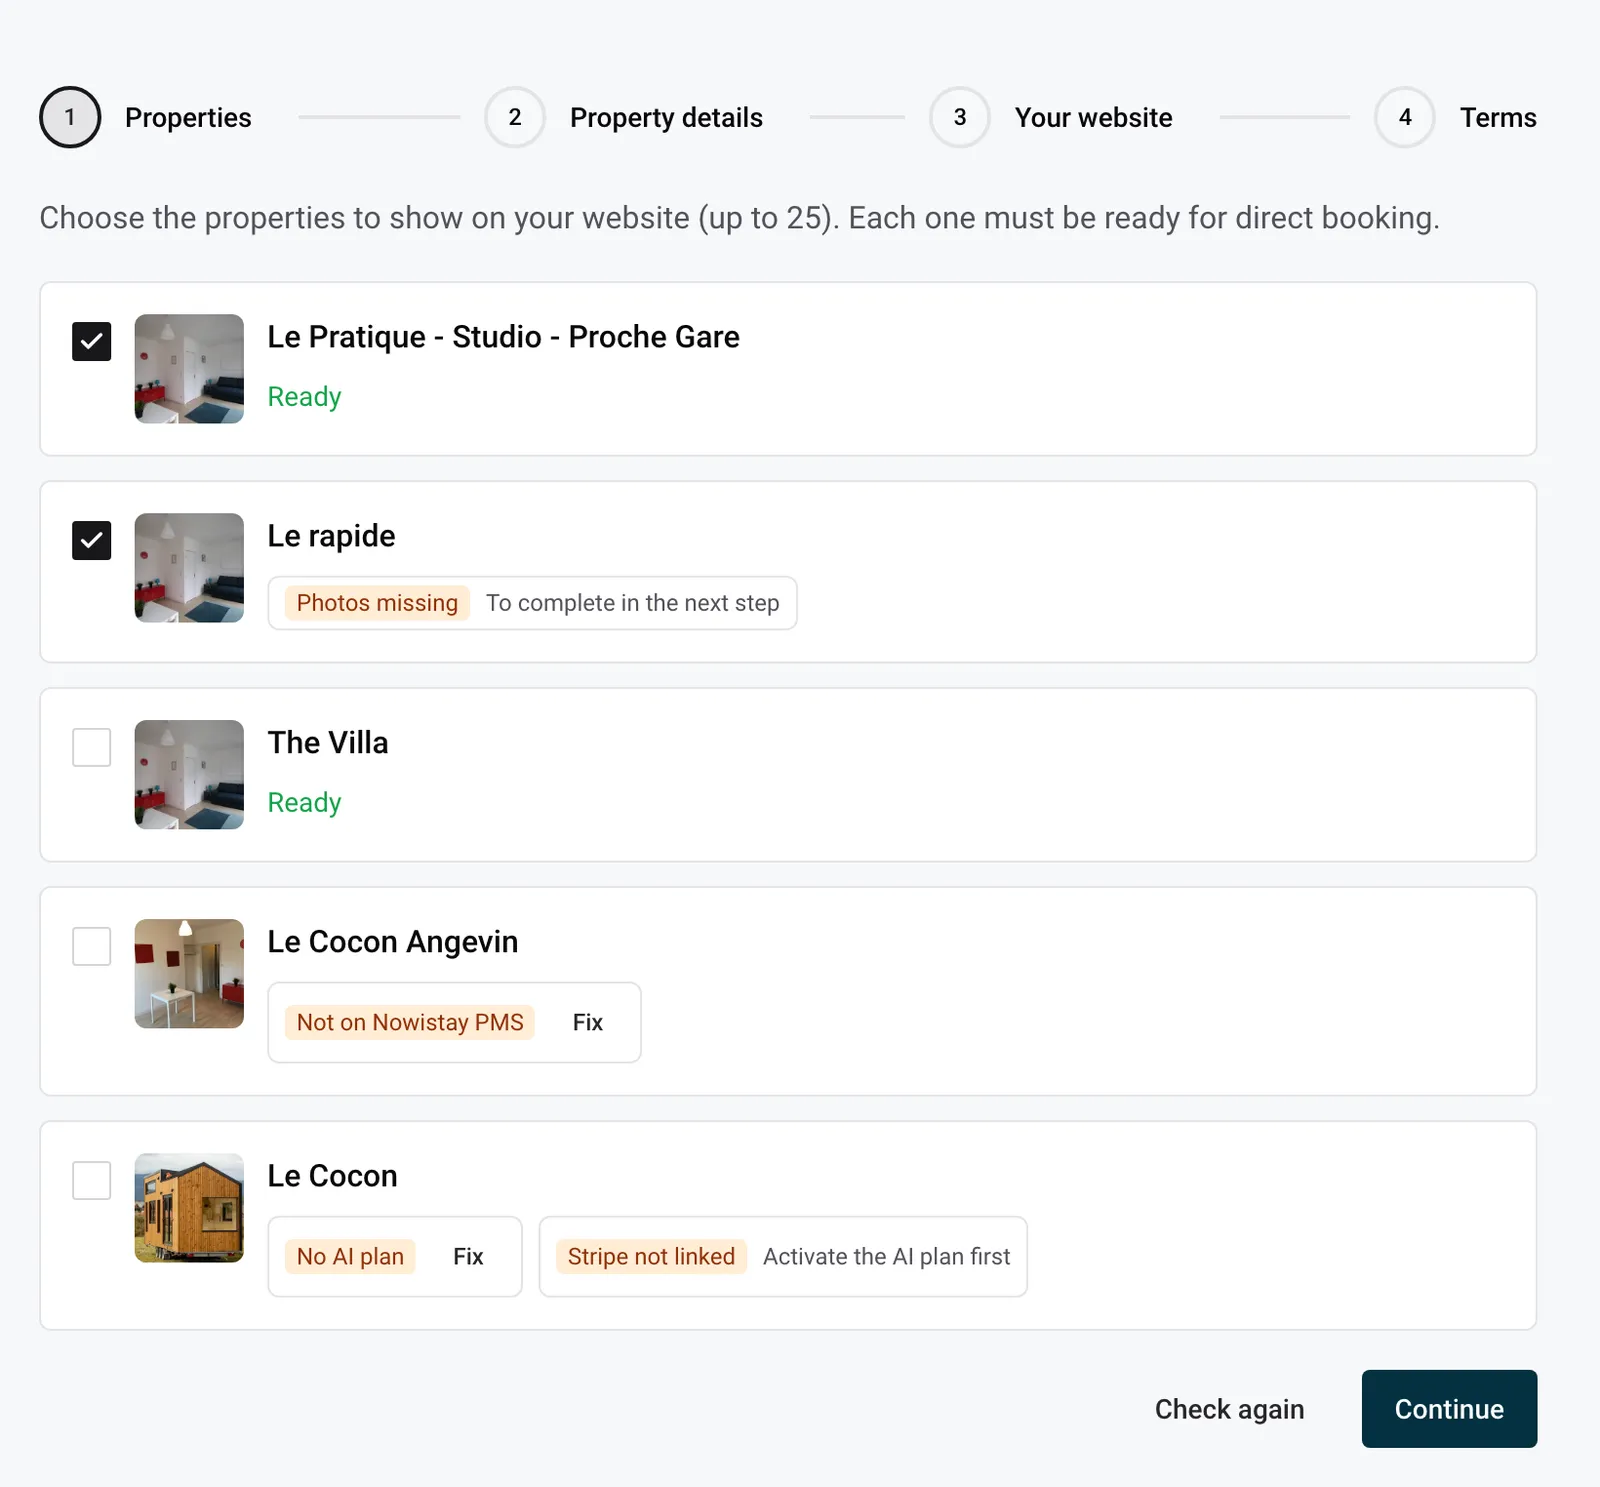Image resolution: width=1600 pixels, height=1487 pixels.
Task: Open the Le Cocon Angevin thumbnail image
Action: point(189,974)
